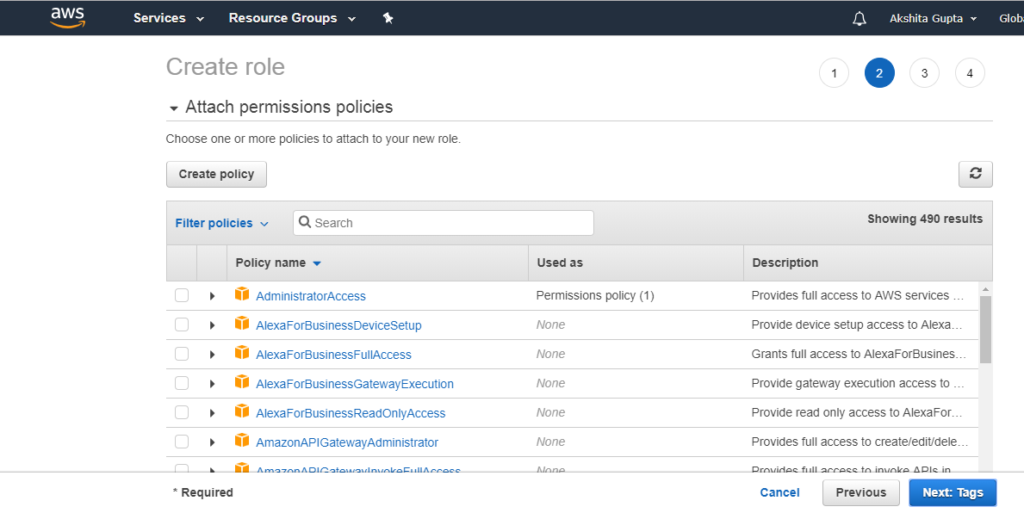Click 'Provide read only access to AlexaFor' description
Image resolution: width=1024 pixels, height=513 pixels.
coord(856,413)
